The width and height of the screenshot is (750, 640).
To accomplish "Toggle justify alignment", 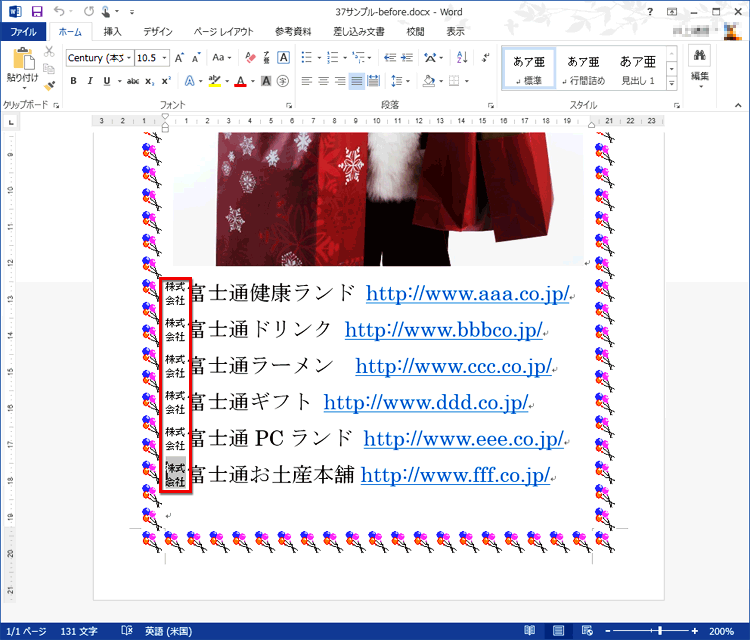I will click(x=356, y=81).
